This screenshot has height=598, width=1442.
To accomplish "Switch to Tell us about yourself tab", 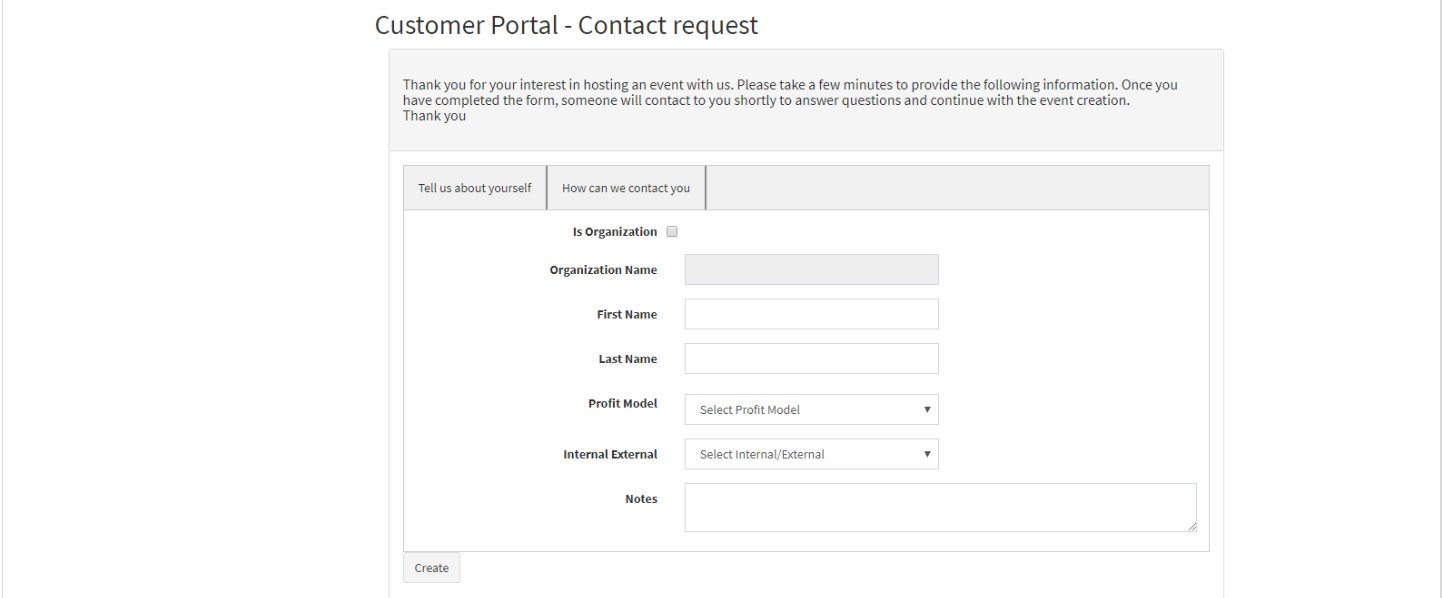I will 475,188.
